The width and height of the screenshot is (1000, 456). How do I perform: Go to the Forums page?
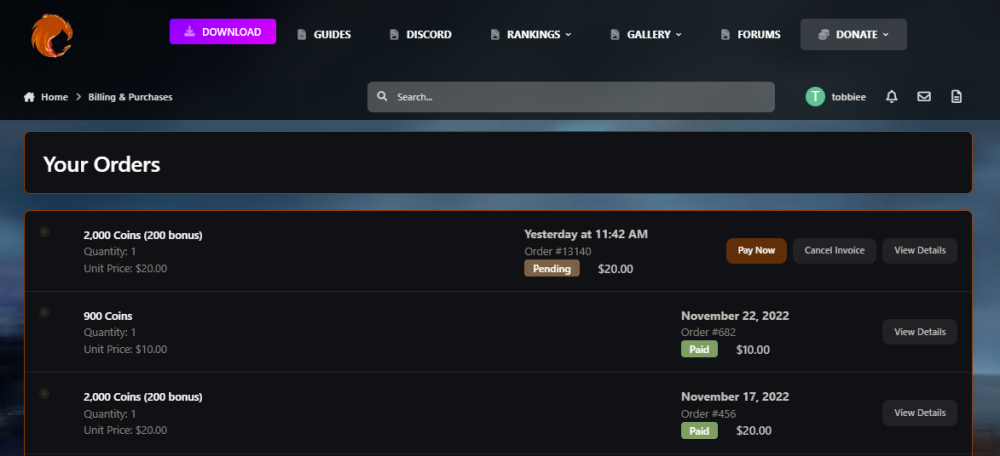(x=750, y=34)
